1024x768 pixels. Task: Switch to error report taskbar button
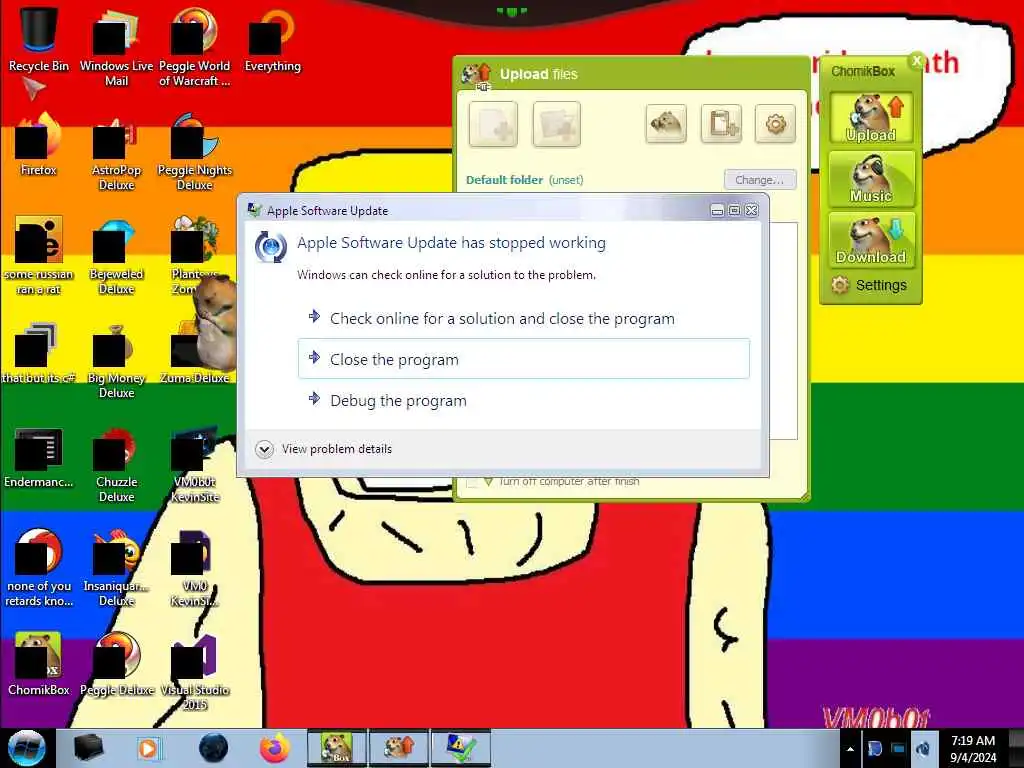(461, 748)
